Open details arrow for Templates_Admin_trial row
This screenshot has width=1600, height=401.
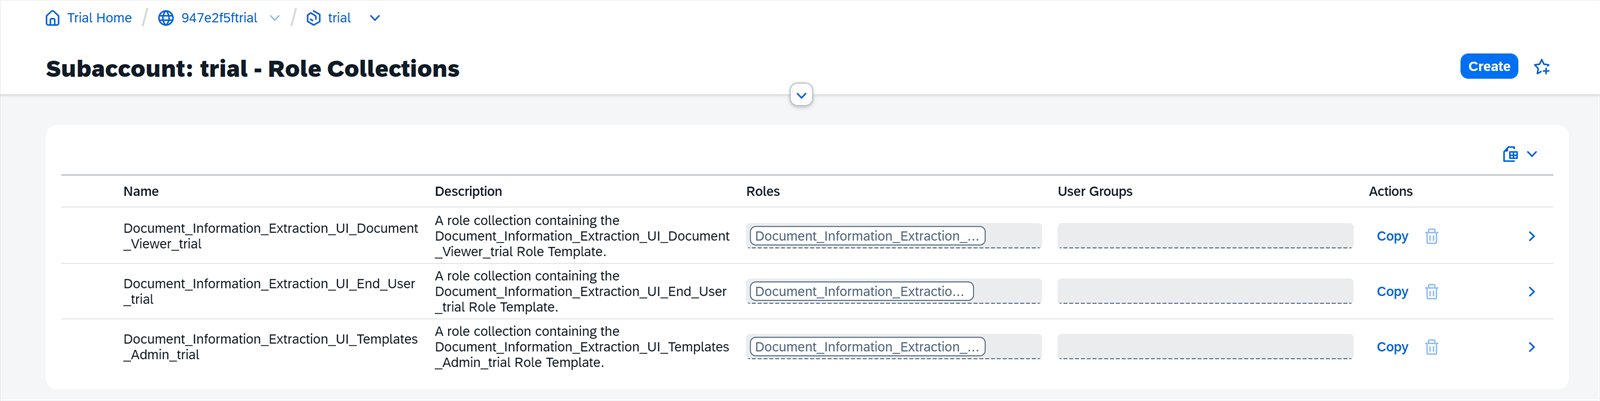1532,347
